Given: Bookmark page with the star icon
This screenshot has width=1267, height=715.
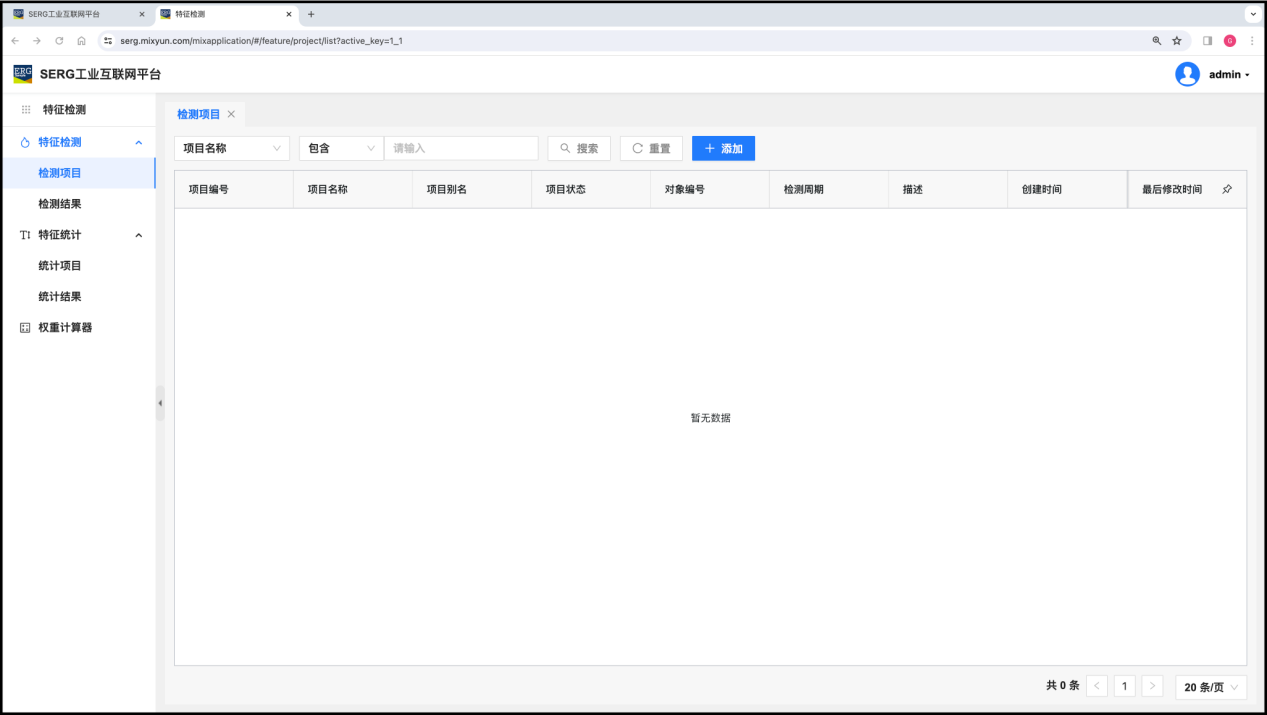Looking at the screenshot, I should pyautogui.click(x=1177, y=41).
